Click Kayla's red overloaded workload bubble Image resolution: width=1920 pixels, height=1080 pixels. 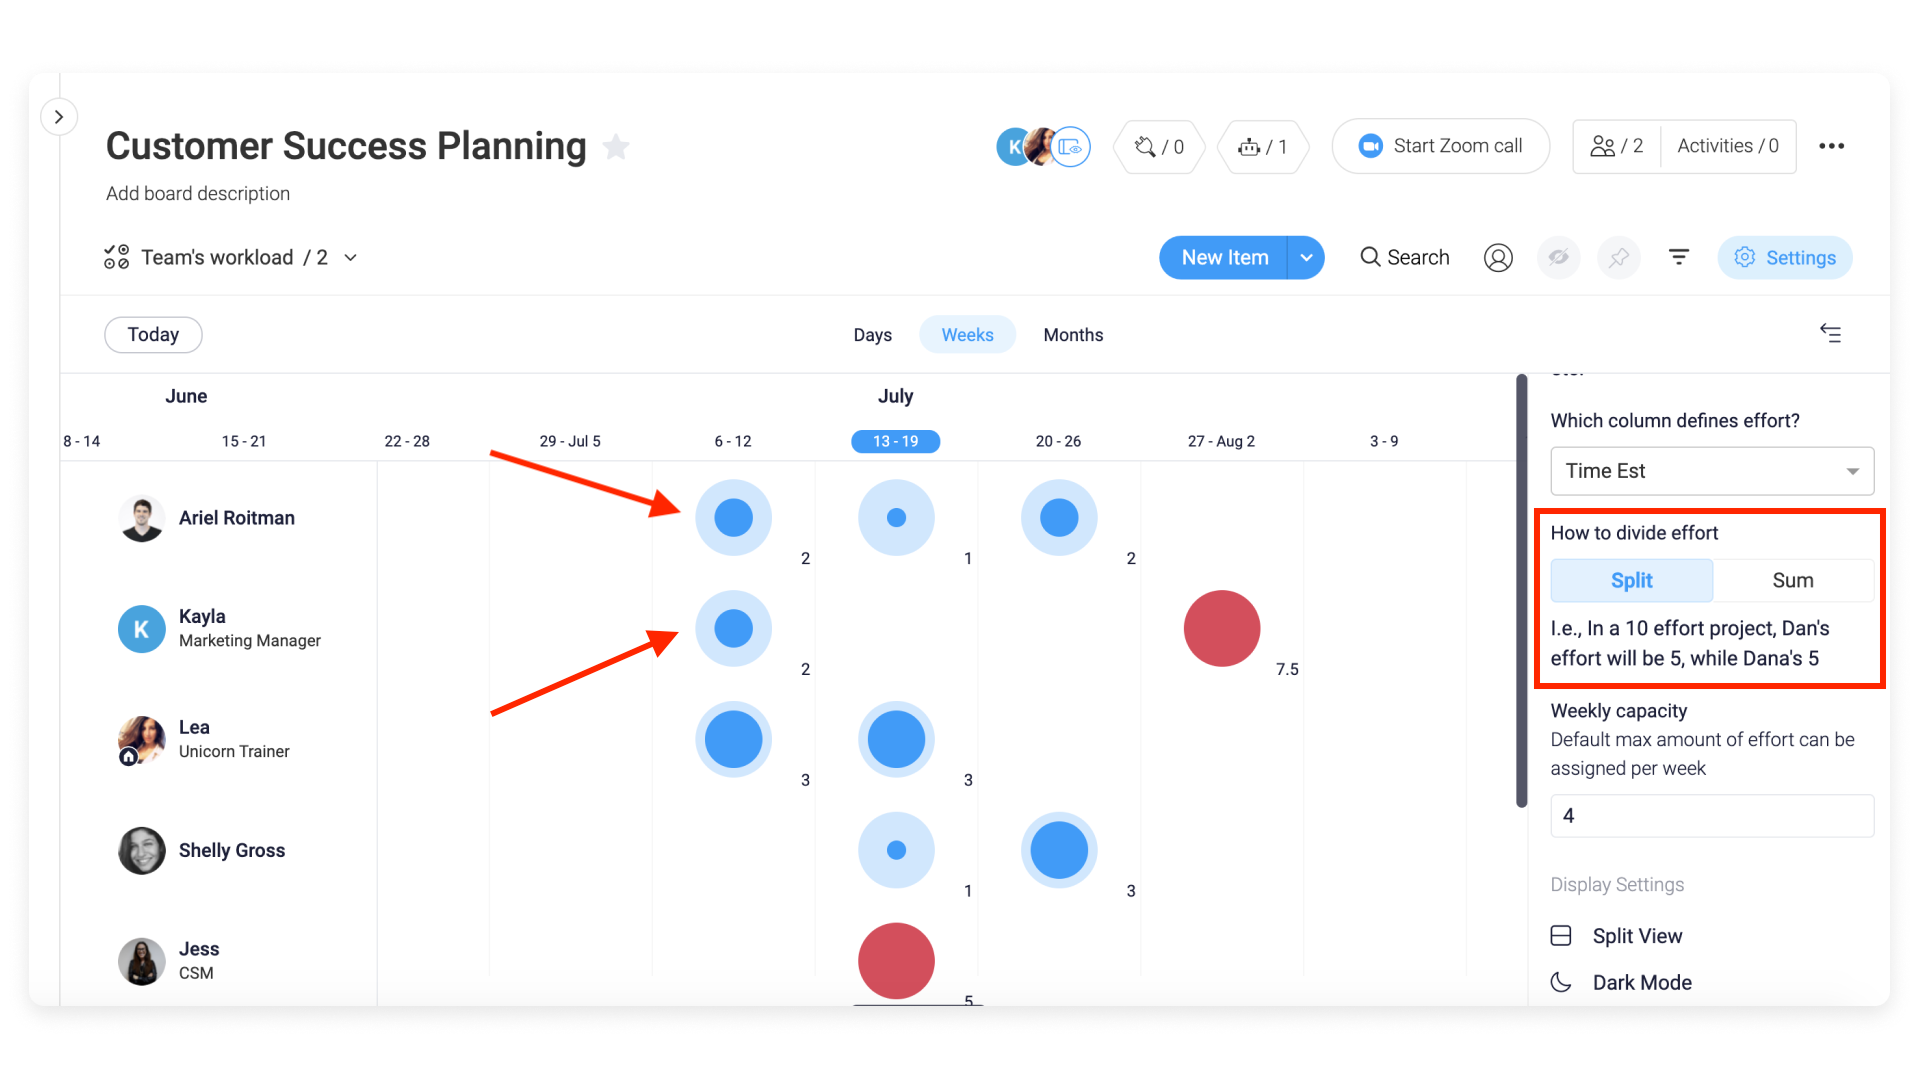[x=1222, y=629]
